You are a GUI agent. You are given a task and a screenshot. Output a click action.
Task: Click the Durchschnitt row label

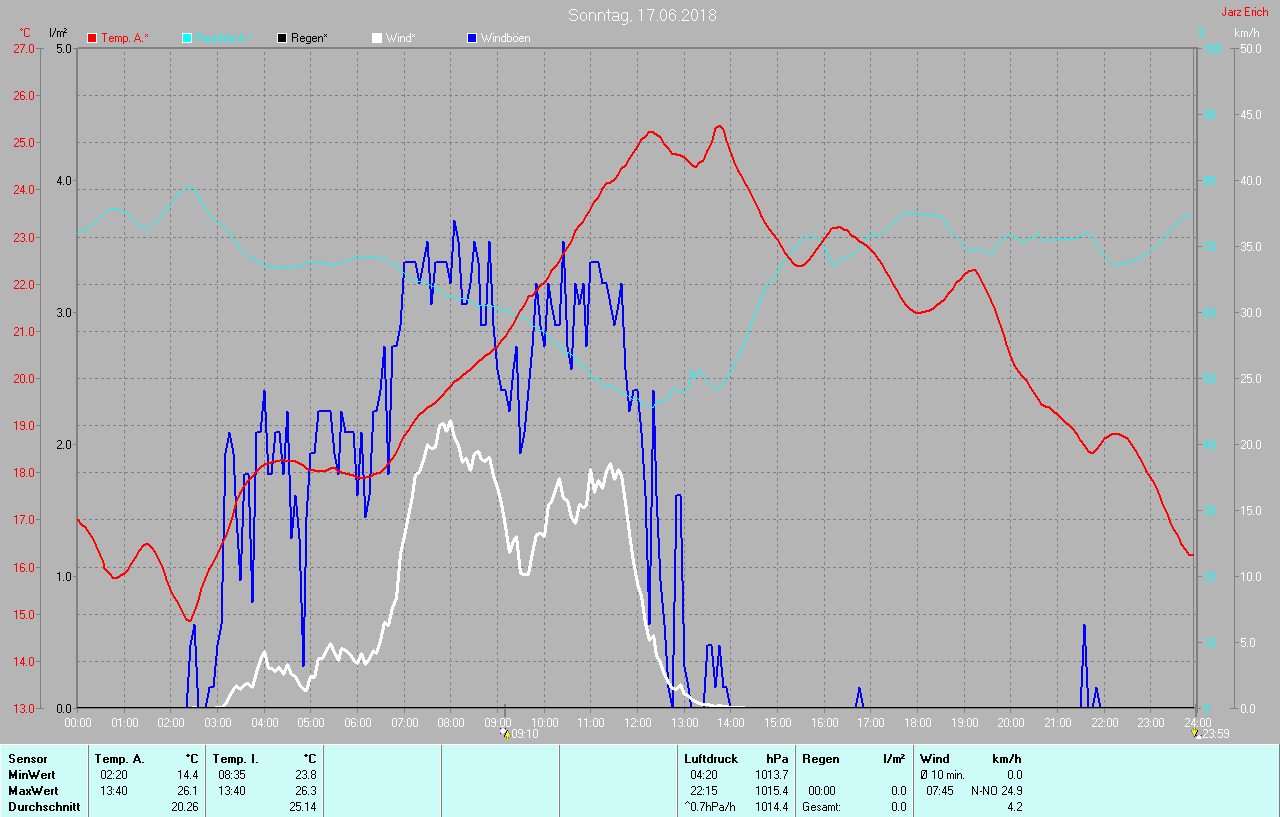pos(44,807)
